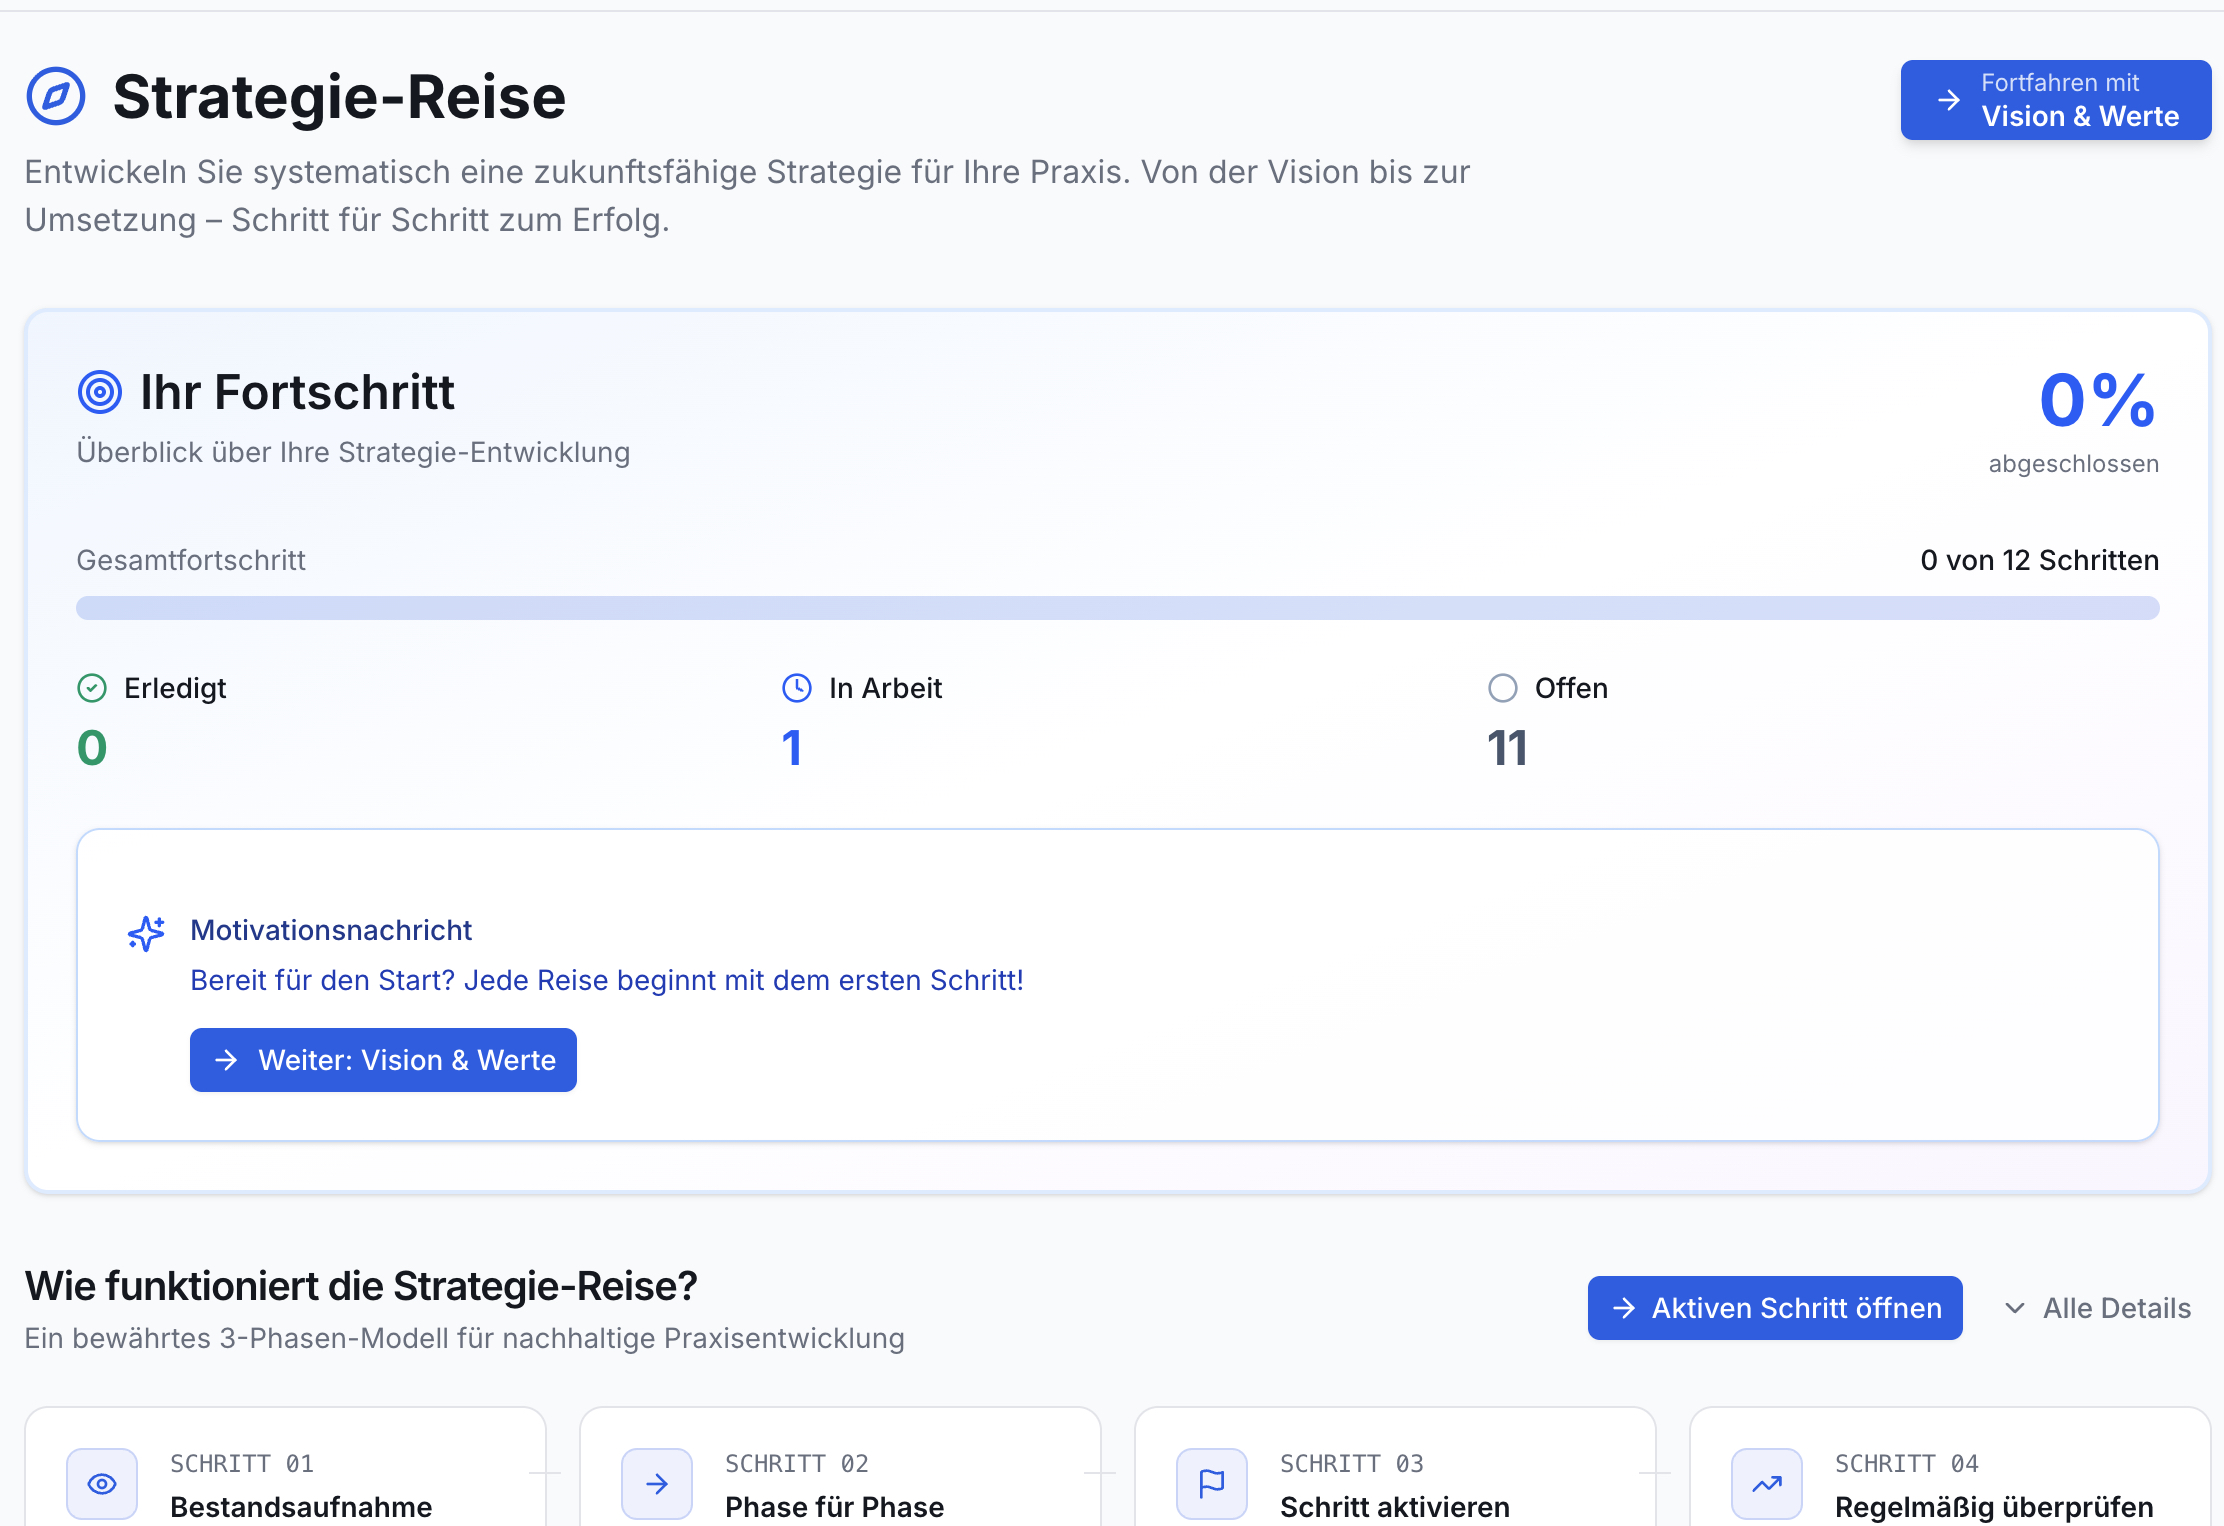The width and height of the screenshot is (2224, 1526).
Task: Click the compass icon beside Strategie-Reise
Action: point(56,97)
